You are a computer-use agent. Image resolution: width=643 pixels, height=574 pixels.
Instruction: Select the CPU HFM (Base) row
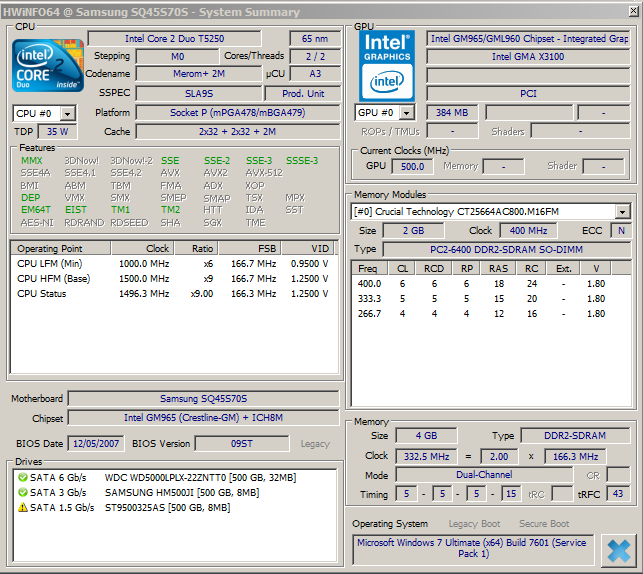click(x=173, y=279)
